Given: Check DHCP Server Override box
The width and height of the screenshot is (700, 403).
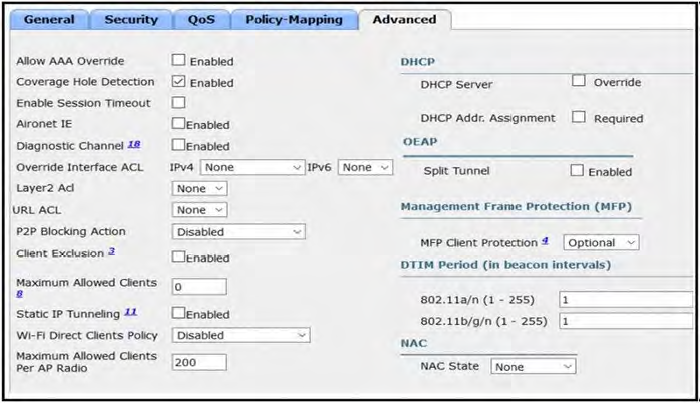Looking at the screenshot, I should click(x=578, y=81).
